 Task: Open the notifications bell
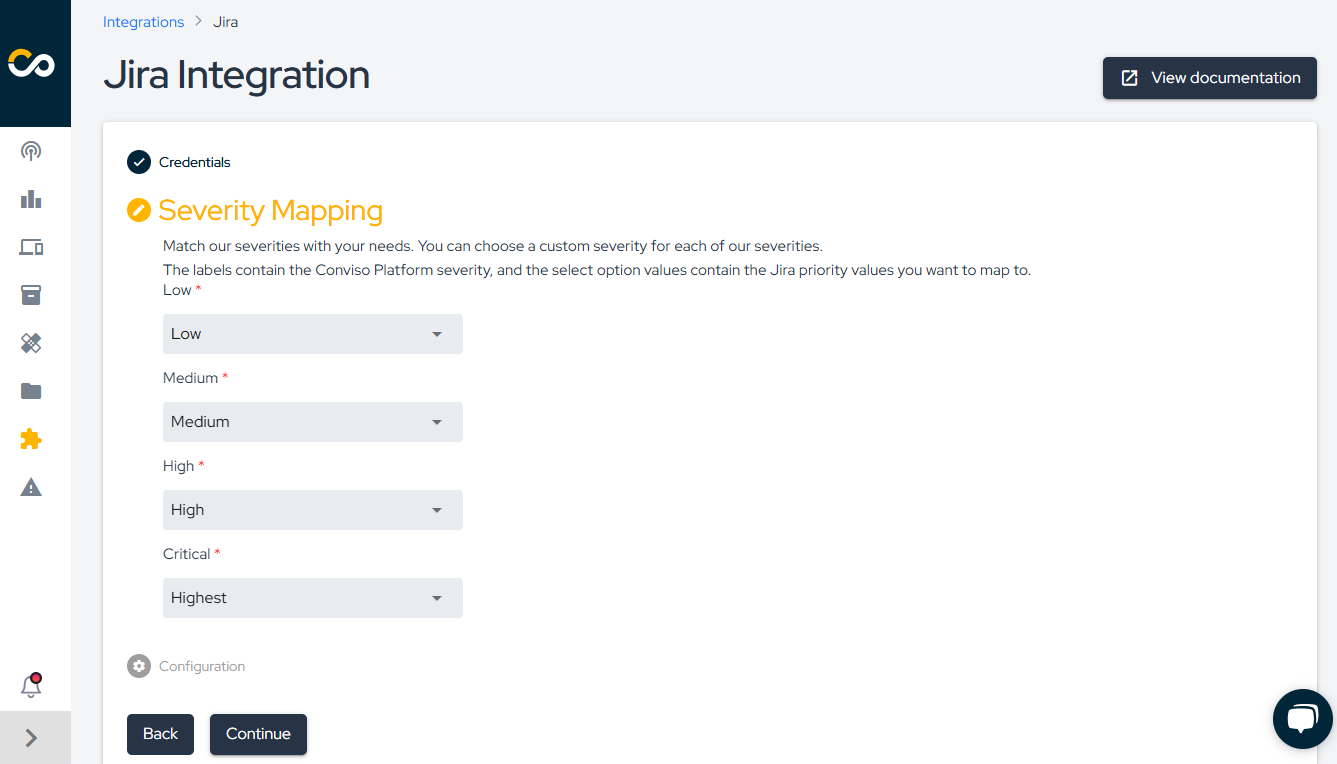[x=31, y=686]
